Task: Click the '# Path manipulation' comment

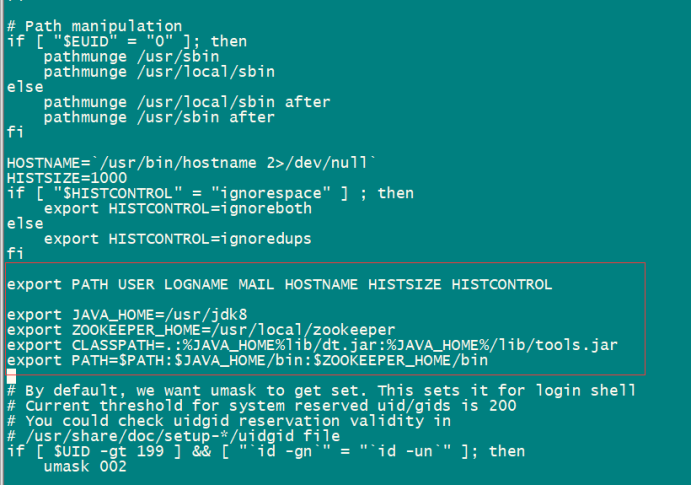Action: 94,26
